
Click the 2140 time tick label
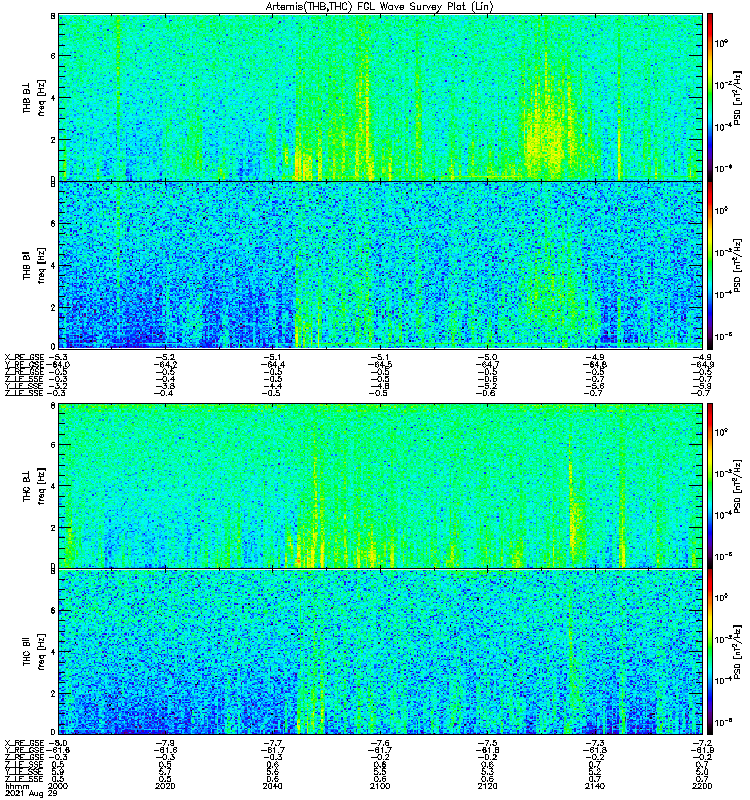595,786
